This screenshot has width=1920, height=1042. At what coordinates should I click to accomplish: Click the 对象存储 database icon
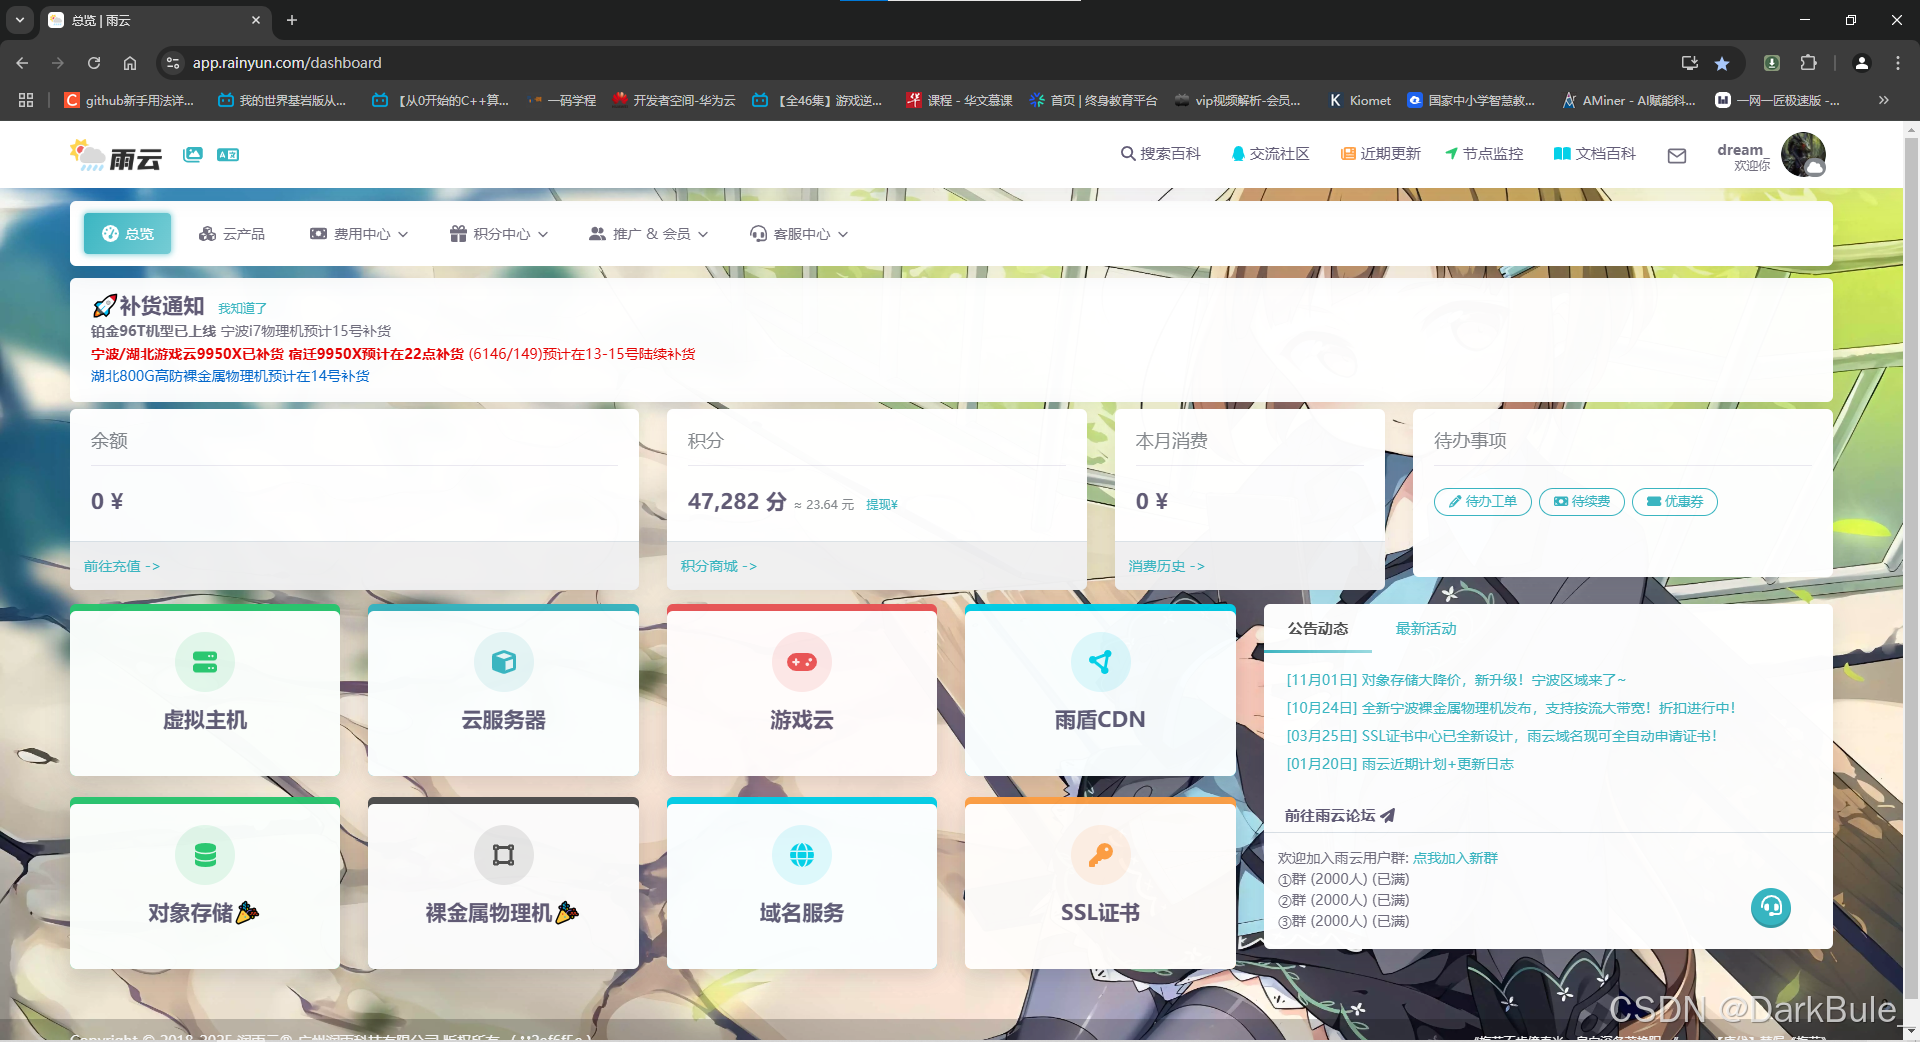pos(205,855)
